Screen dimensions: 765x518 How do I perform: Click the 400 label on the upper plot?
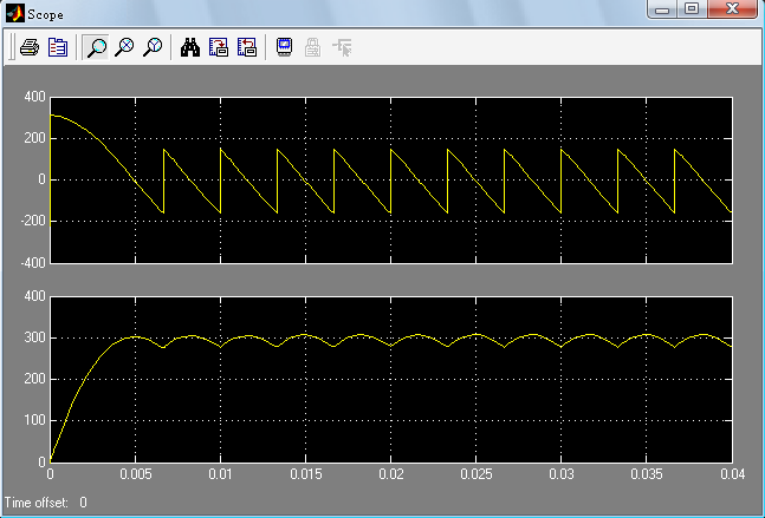coord(35,97)
